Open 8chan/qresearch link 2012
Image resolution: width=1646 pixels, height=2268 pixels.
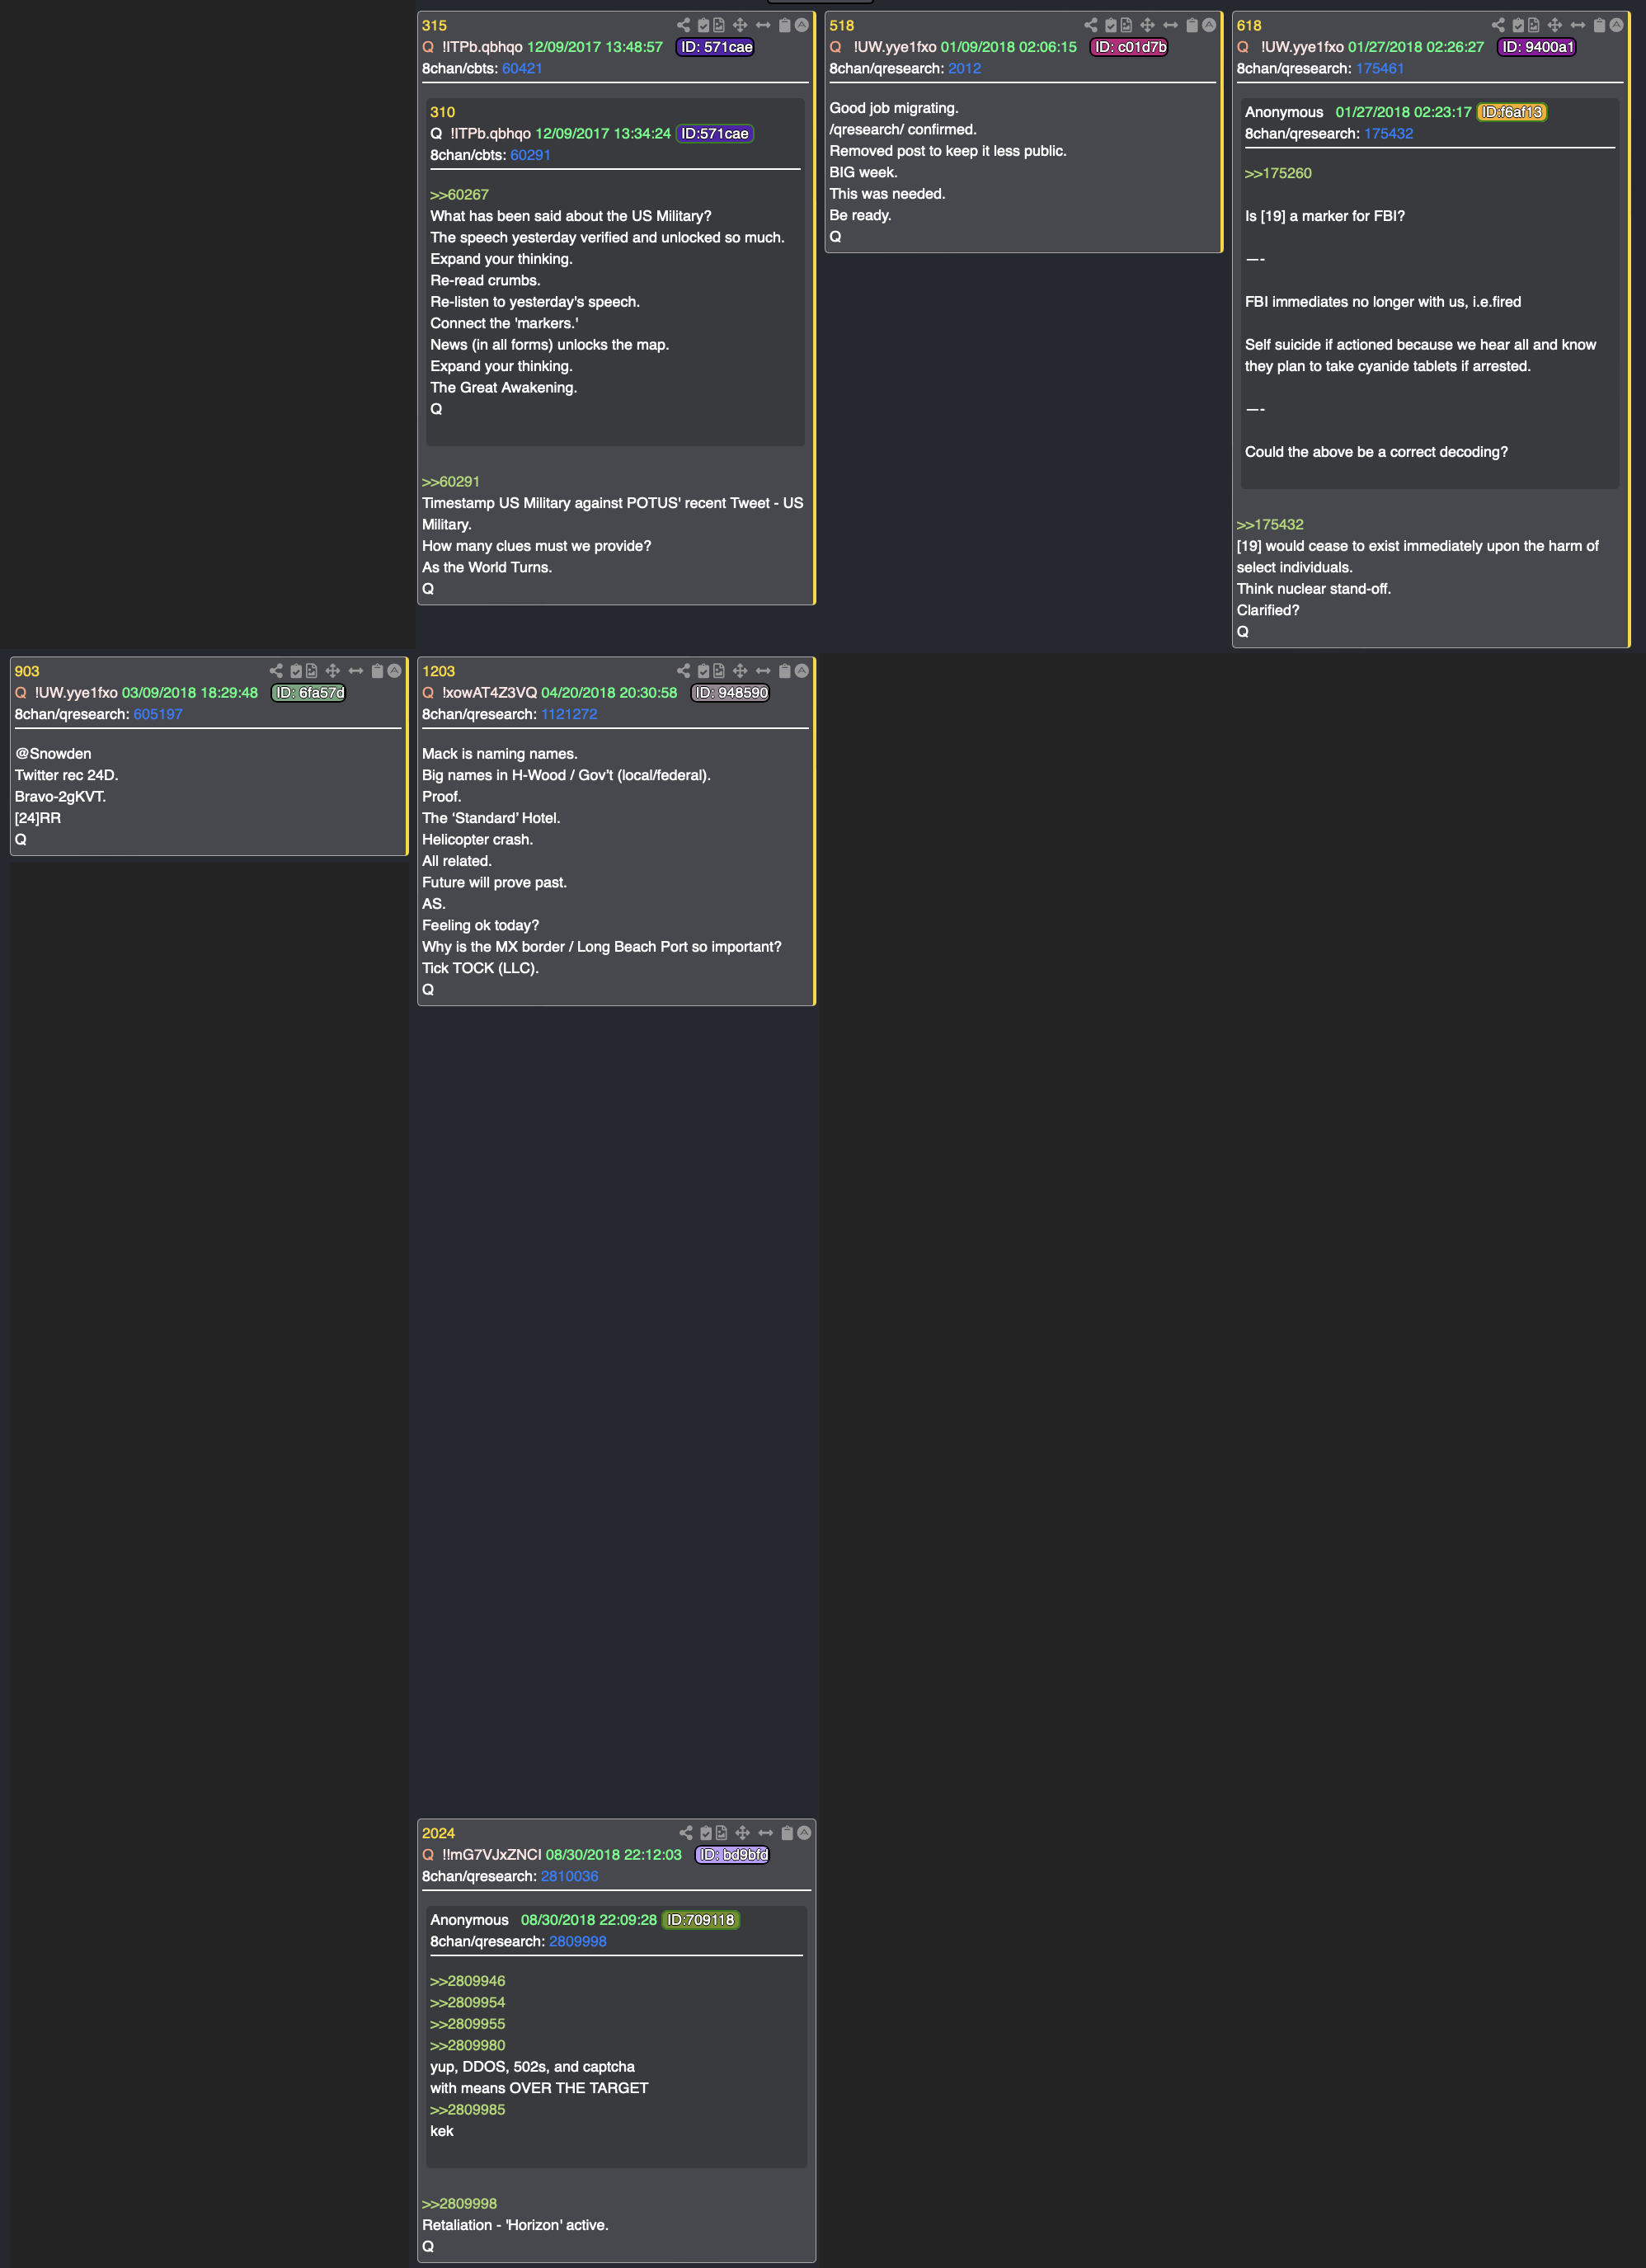click(x=964, y=69)
